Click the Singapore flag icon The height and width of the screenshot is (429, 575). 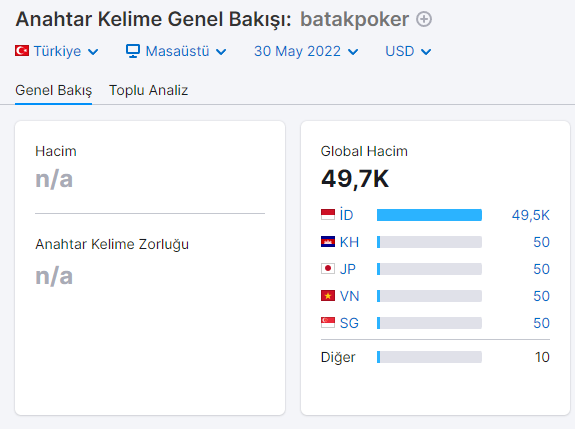[x=328, y=323]
